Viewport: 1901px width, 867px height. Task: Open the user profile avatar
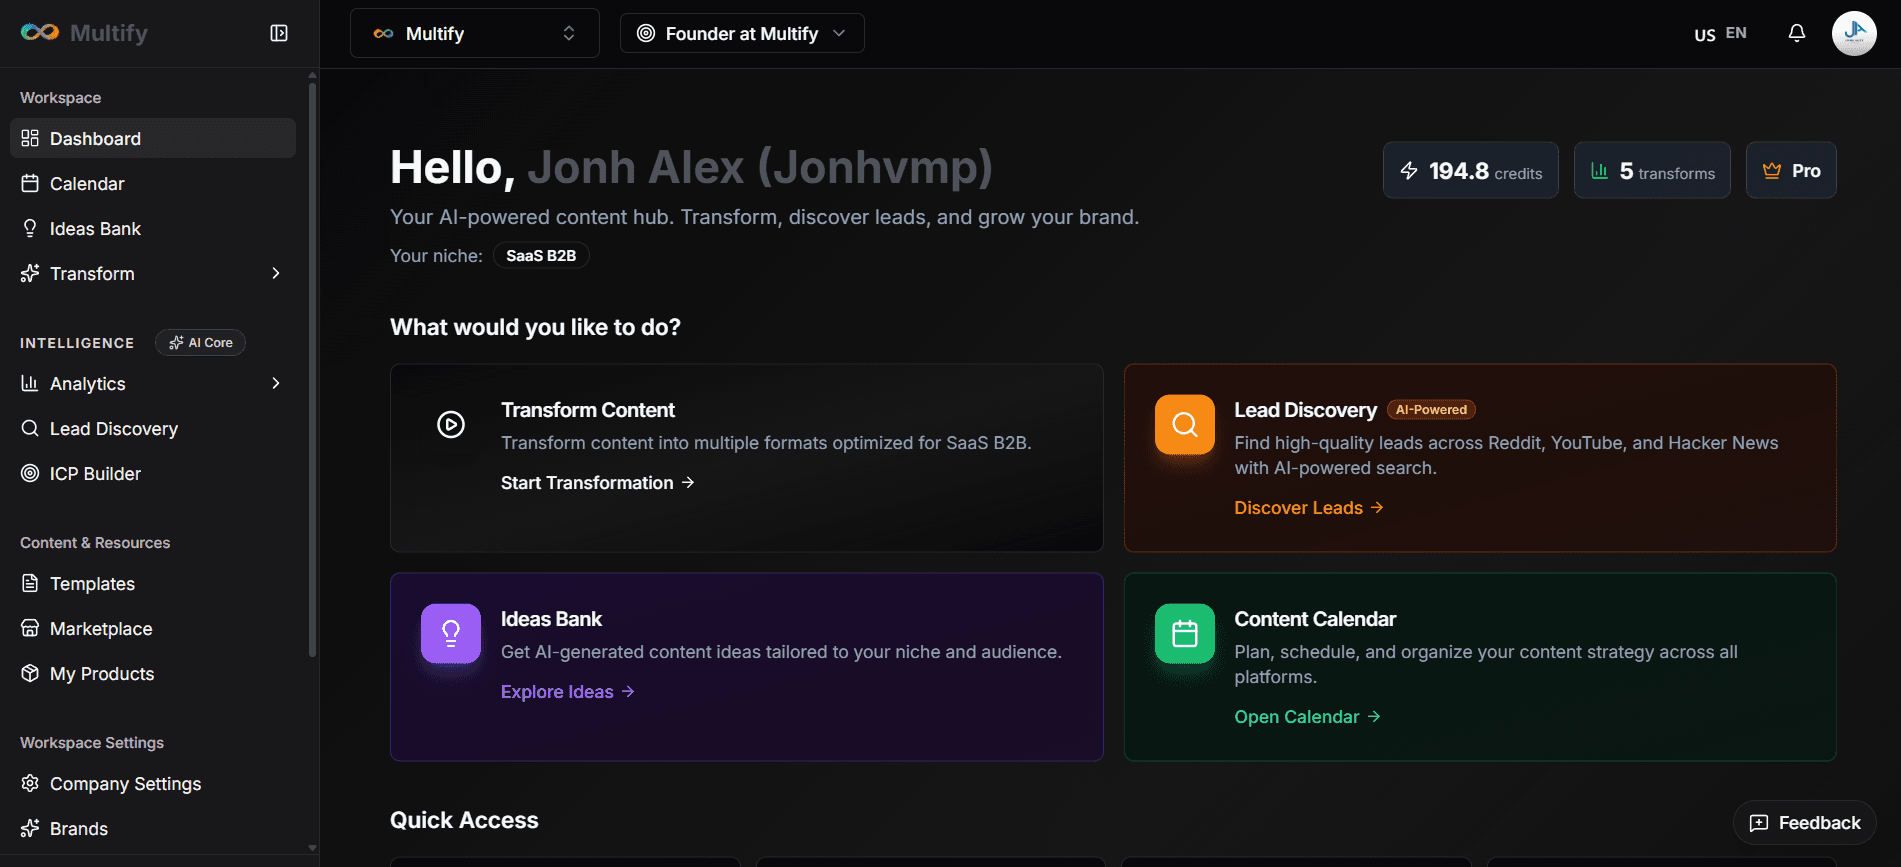(x=1854, y=33)
